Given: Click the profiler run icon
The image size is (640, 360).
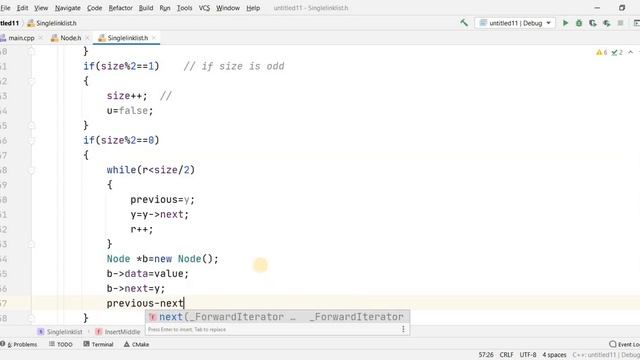Looking at the screenshot, I should (x=607, y=23).
